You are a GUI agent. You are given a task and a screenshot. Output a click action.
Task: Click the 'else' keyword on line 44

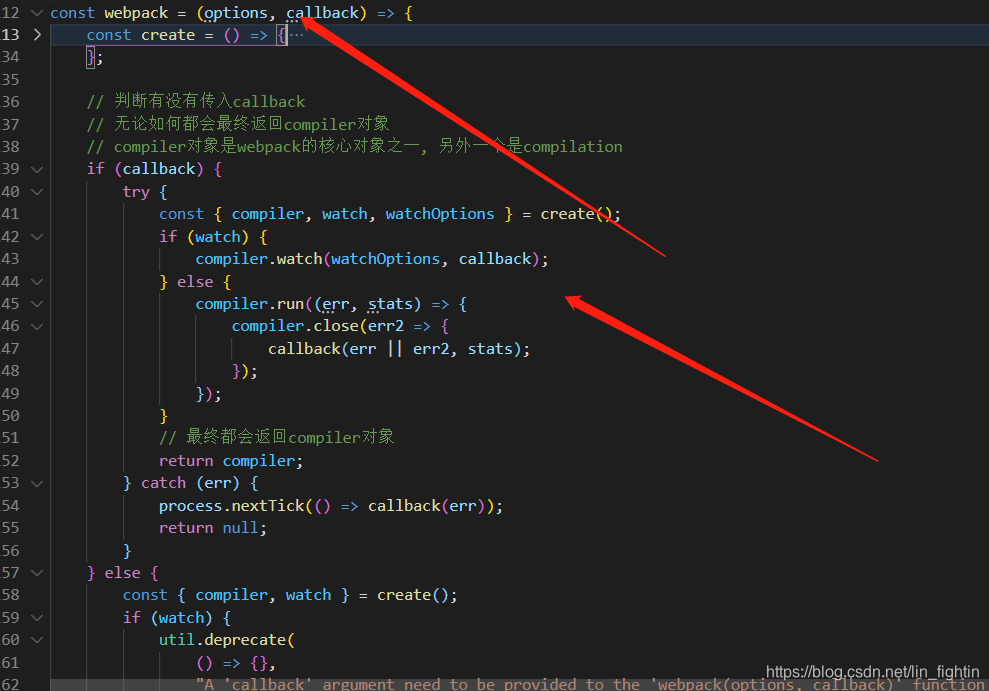point(195,281)
